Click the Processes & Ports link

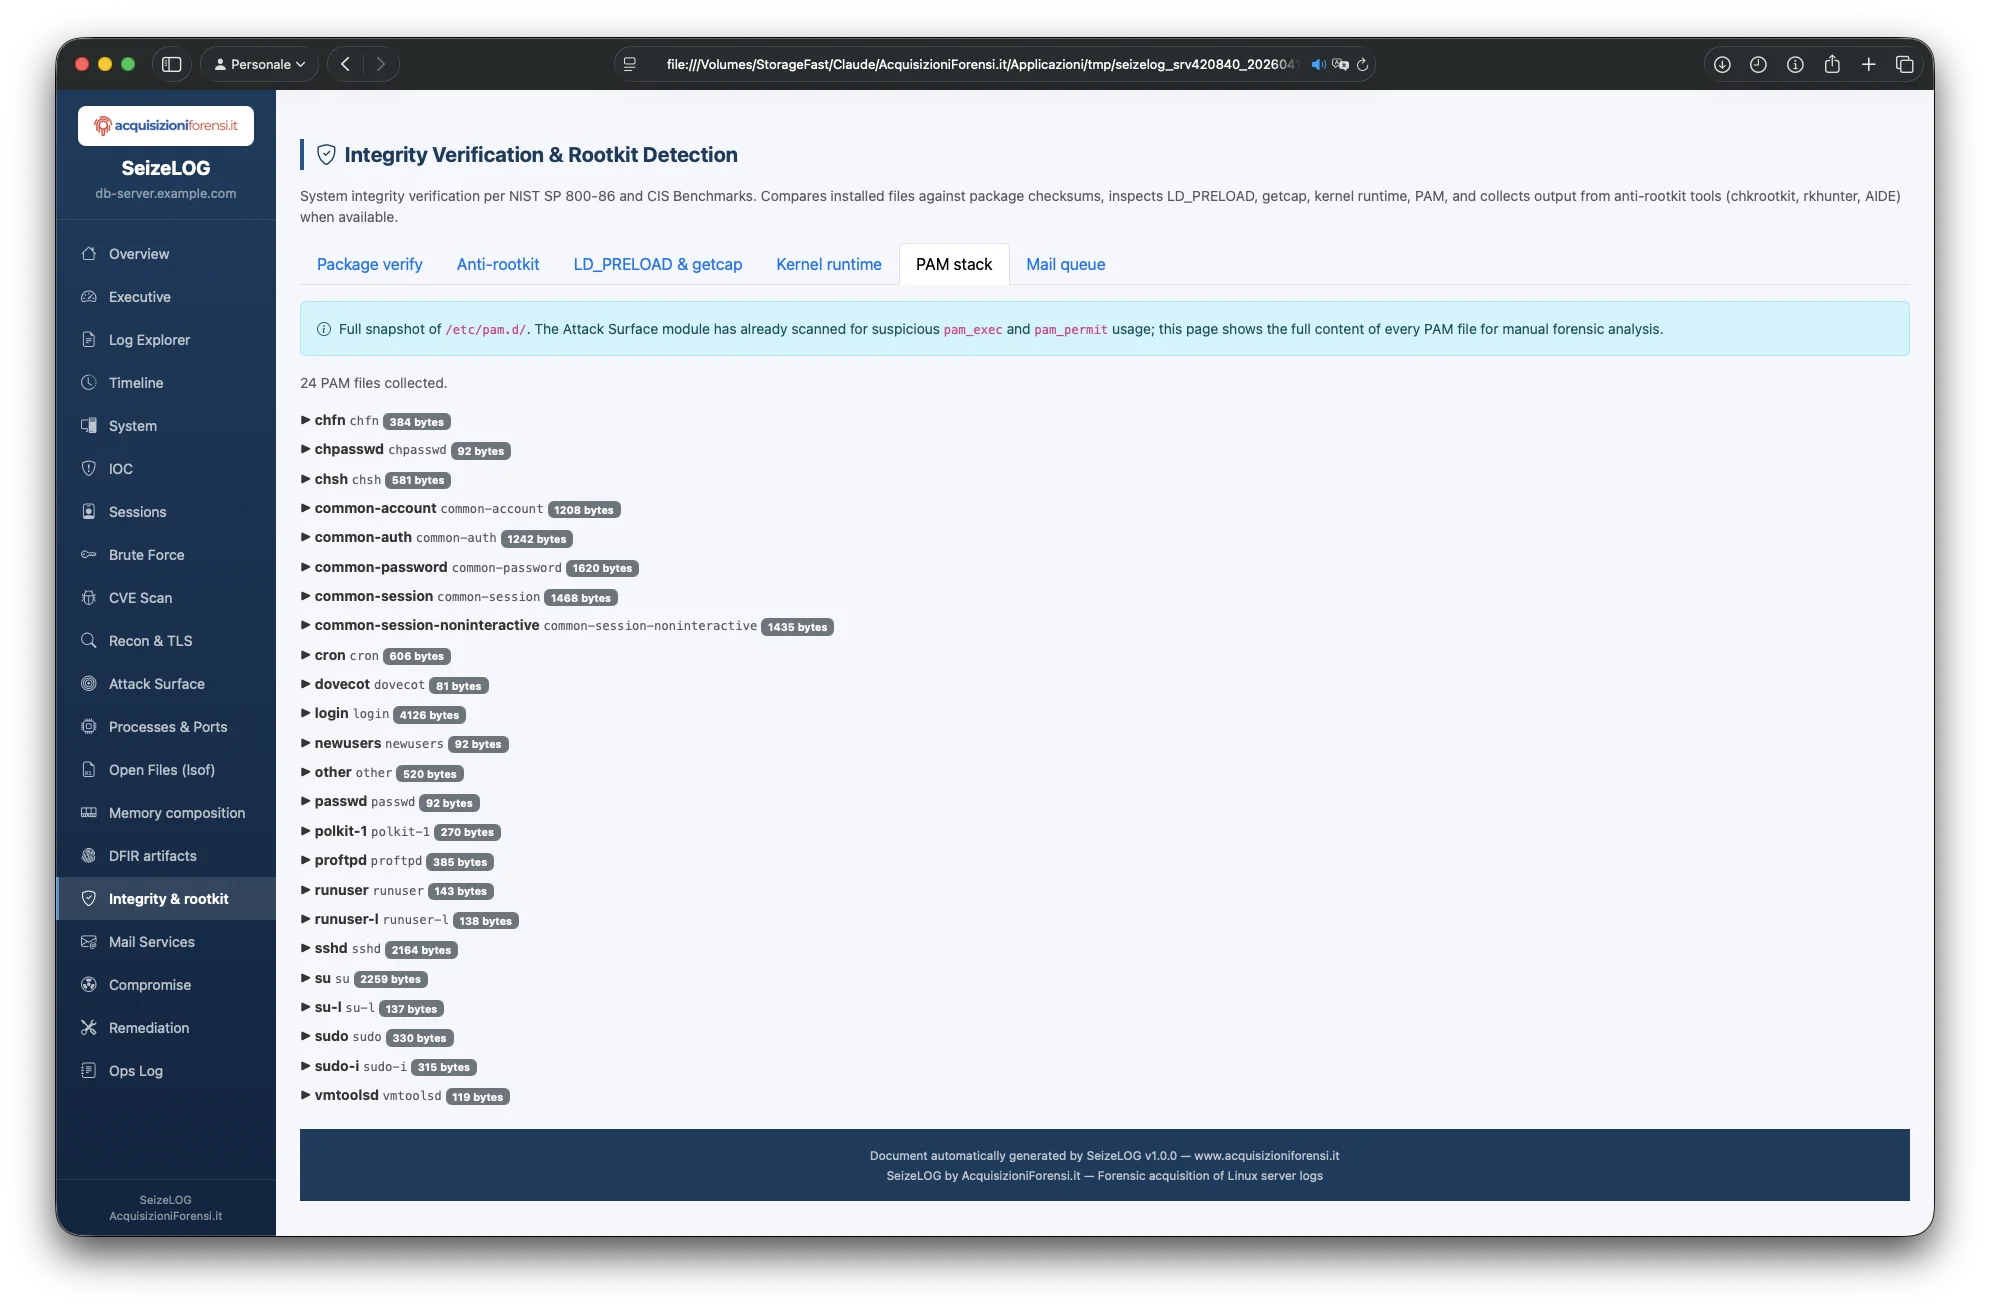click(x=167, y=726)
